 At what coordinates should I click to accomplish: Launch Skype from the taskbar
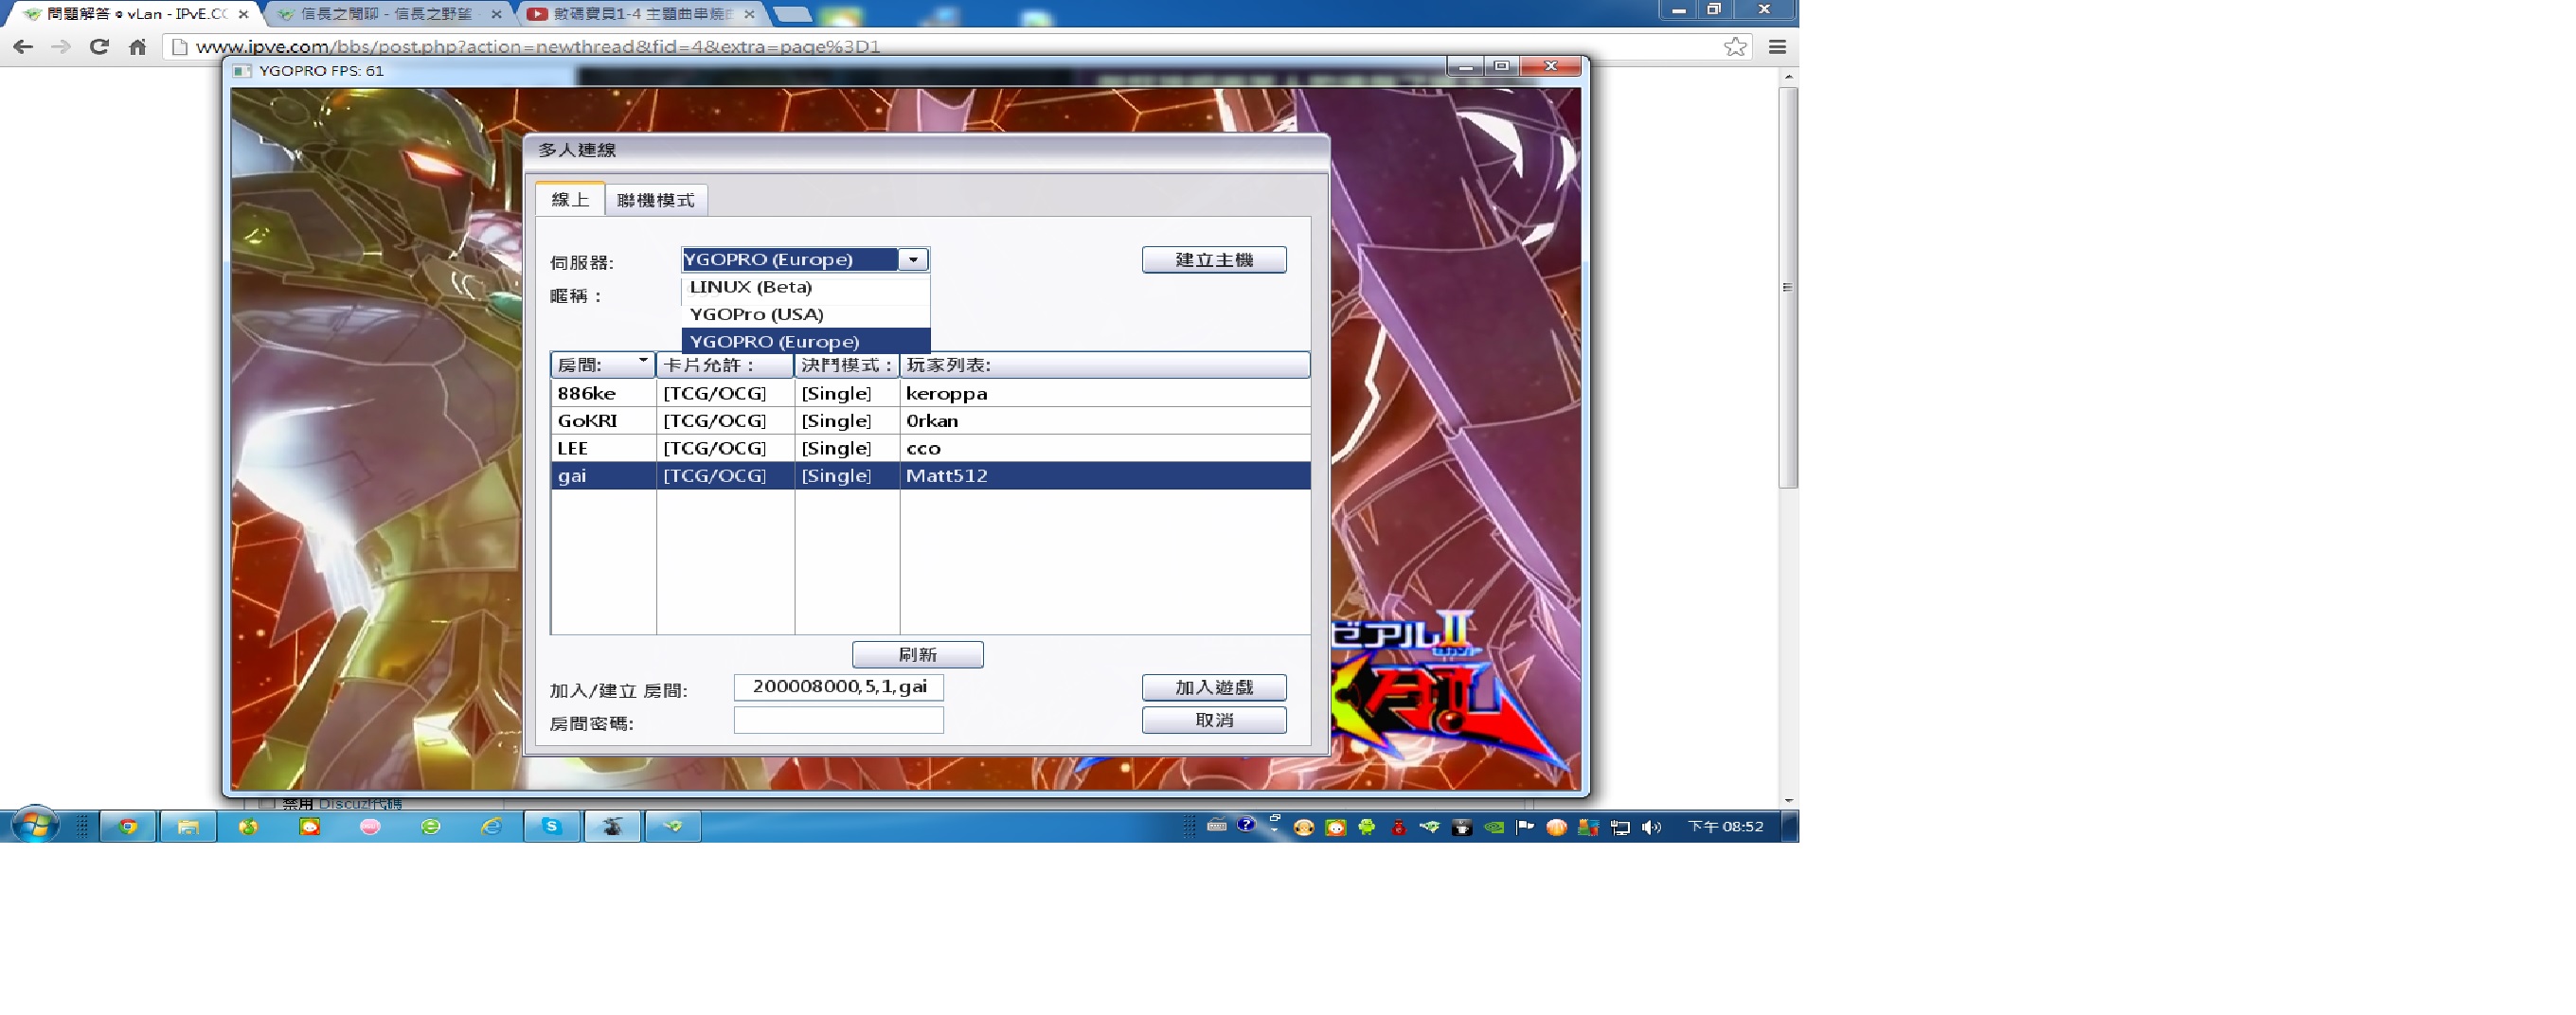(x=552, y=827)
